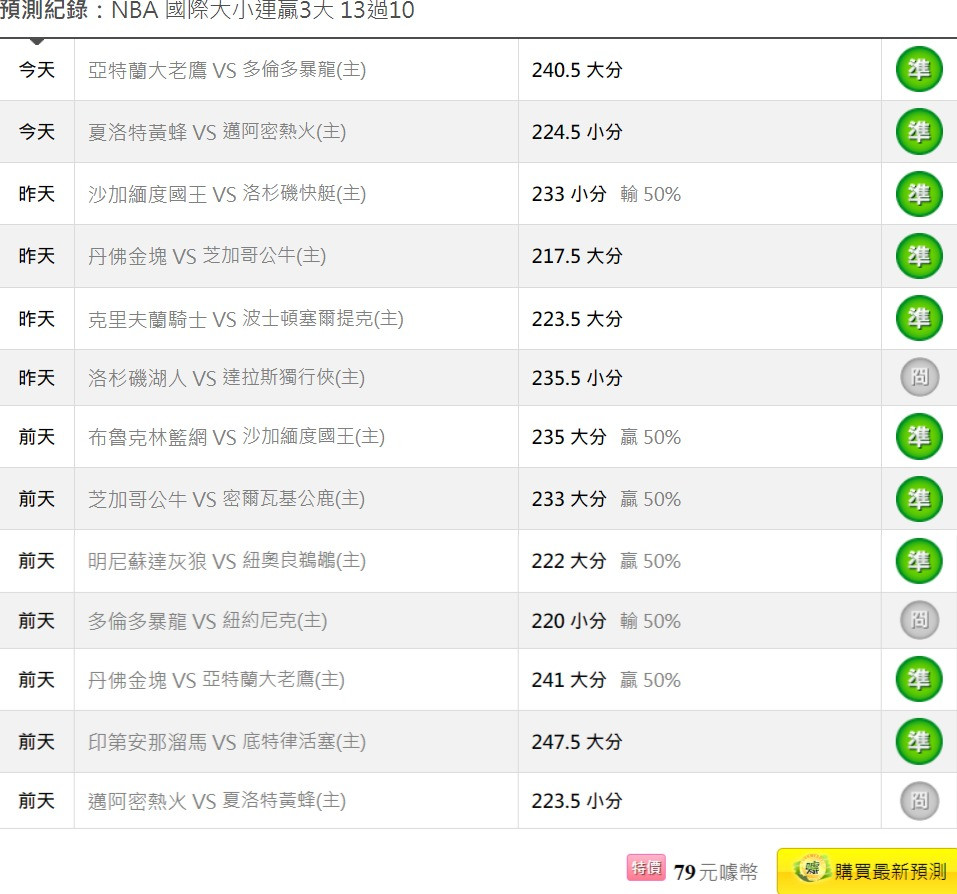Click the green 準 icon for 芝加哥公牛 VS 密爾瓦基公鹿
This screenshot has width=957, height=894.
919,499
